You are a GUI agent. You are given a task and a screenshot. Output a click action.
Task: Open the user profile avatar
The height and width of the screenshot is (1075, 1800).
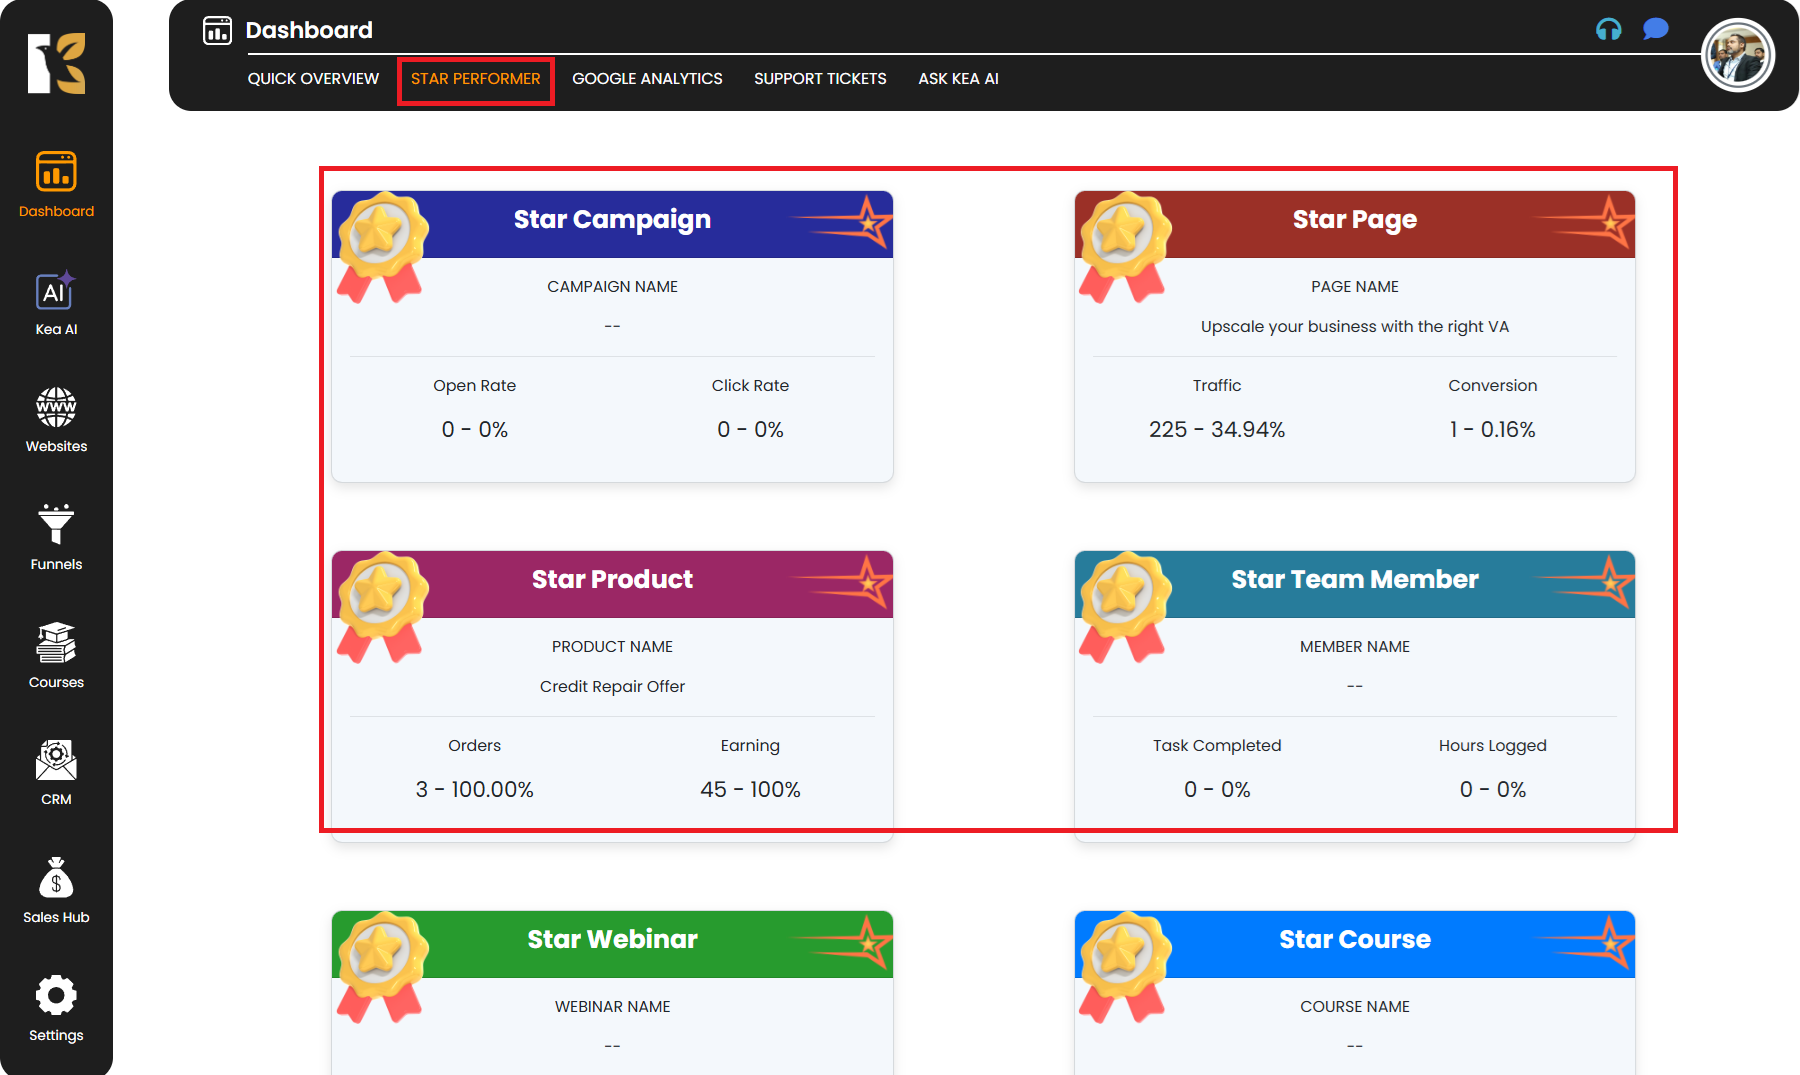(x=1737, y=56)
